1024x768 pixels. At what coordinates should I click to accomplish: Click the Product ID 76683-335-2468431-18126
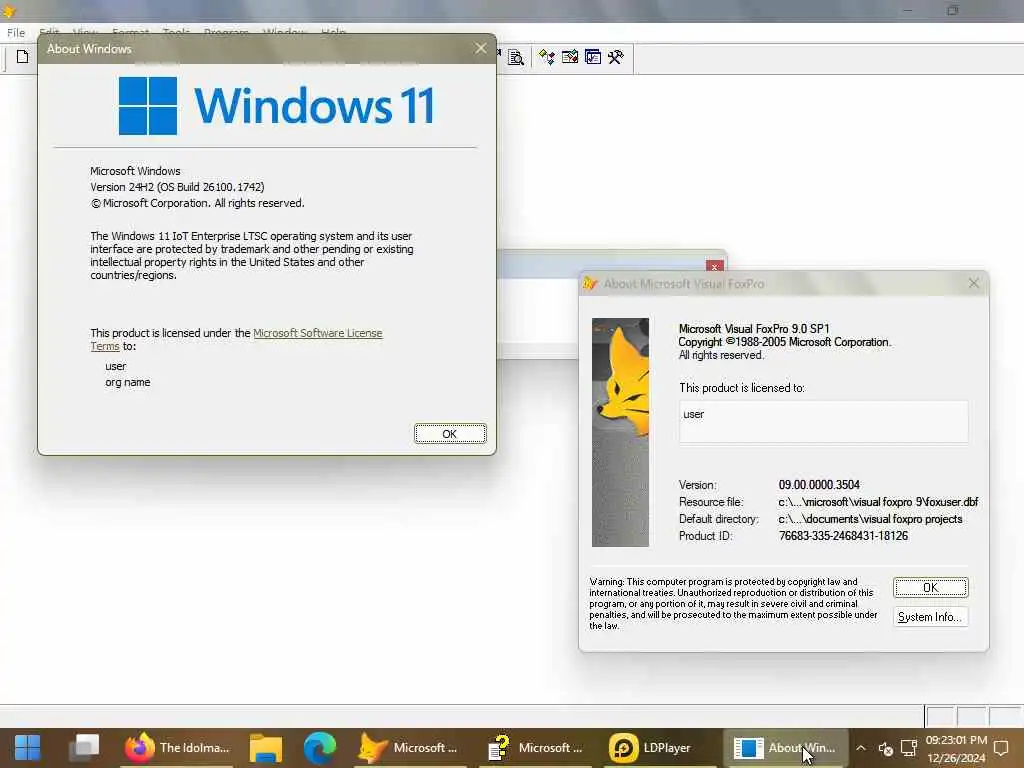pyautogui.click(x=843, y=536)
